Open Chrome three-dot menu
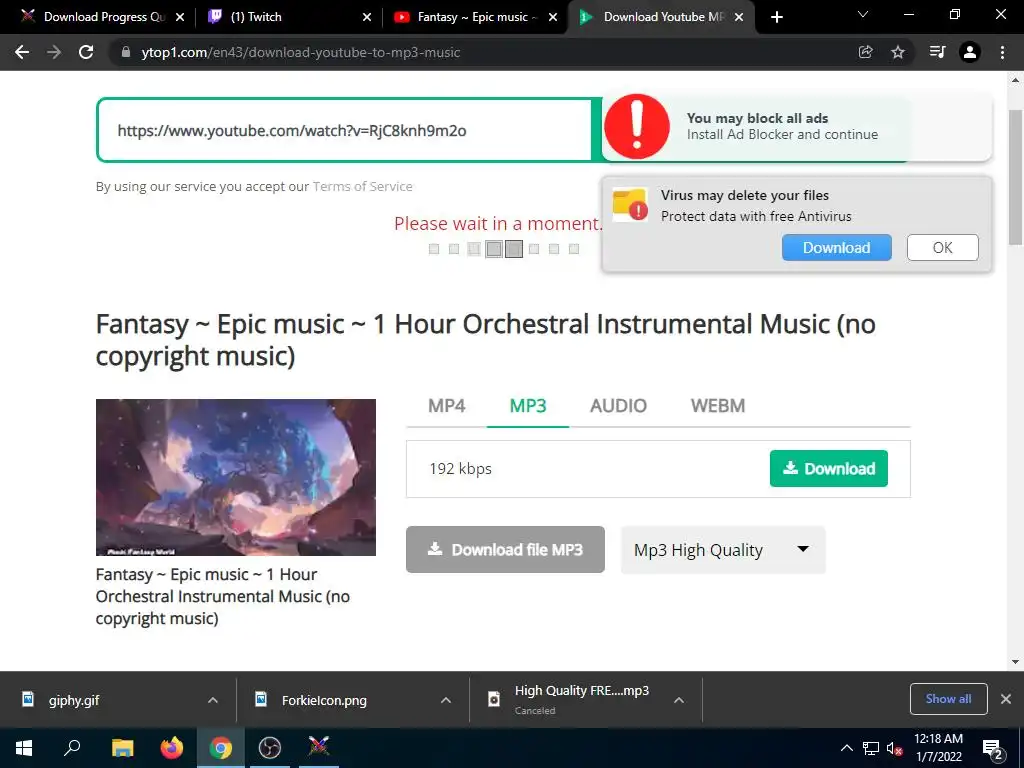Image resolution: width=1024 pixels, height=768 pixels. 1002,52
